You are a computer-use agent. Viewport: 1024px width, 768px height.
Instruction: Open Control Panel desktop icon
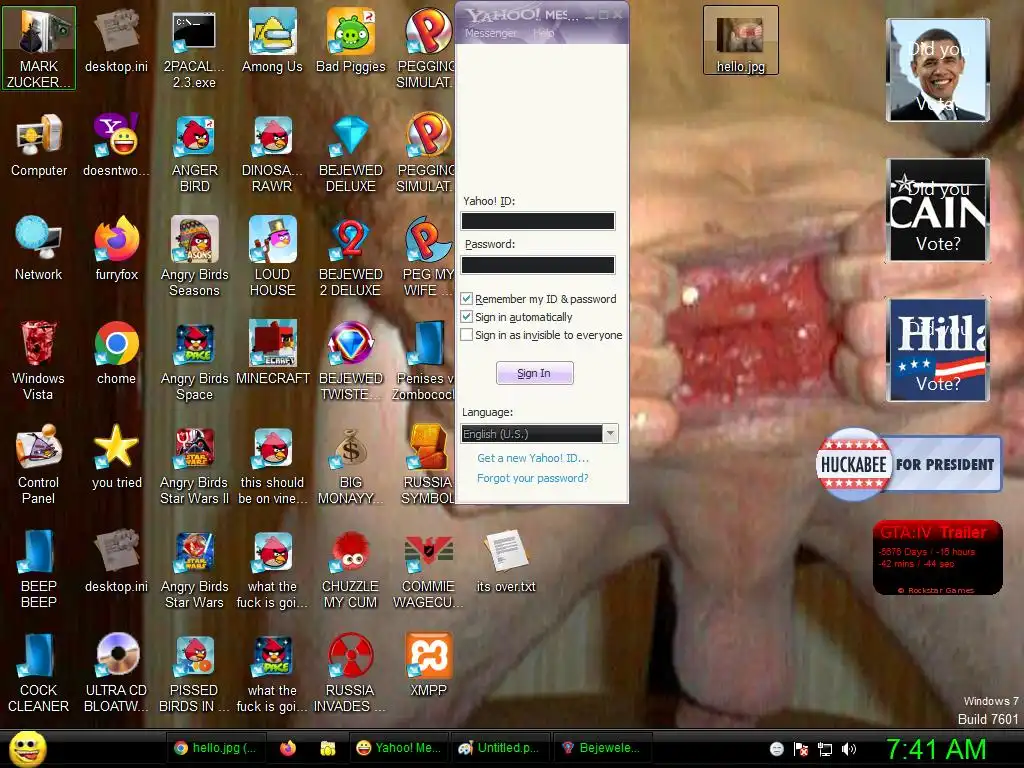coord(39,464)
